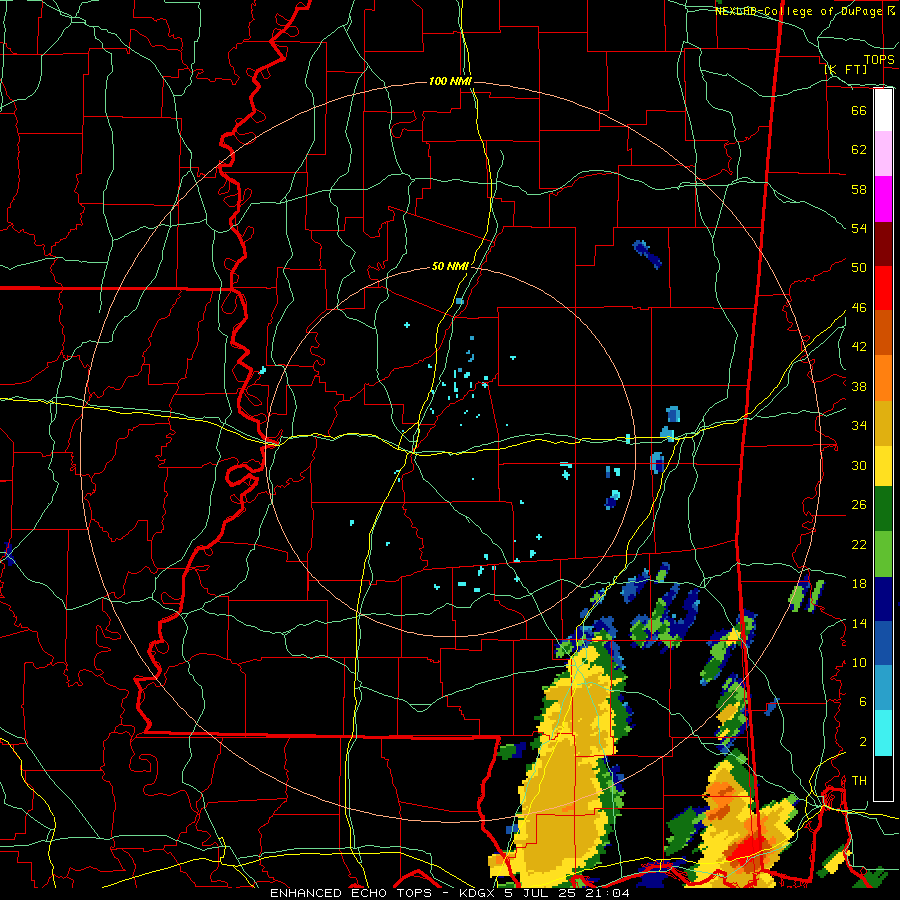
Task: Click the dark red 50-54 kft swatch
Action: pos(883,244)
